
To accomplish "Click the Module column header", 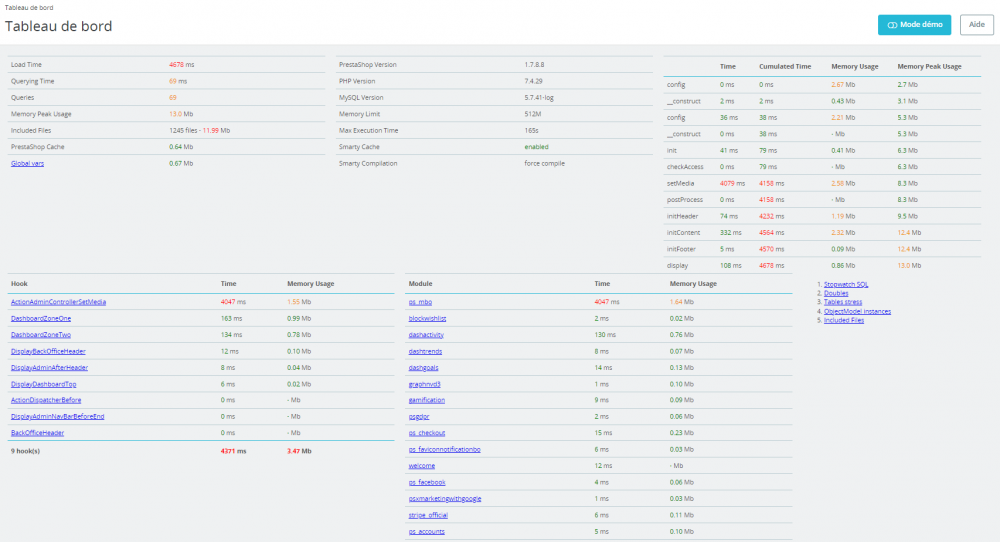I will point(420,284).
